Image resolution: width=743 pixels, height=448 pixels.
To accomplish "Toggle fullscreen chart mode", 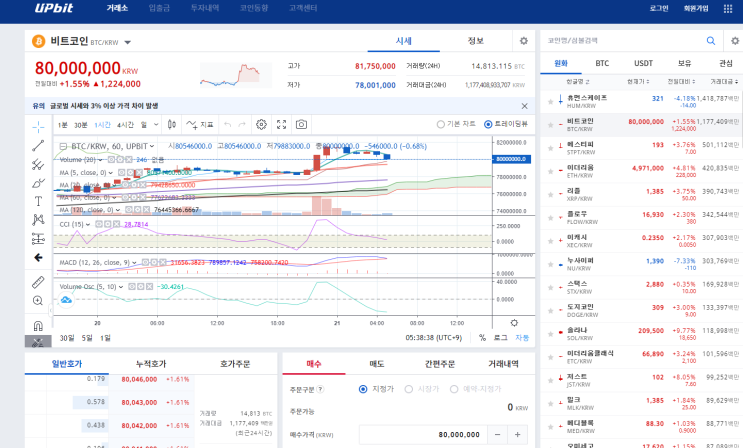I will pos(281,124).
